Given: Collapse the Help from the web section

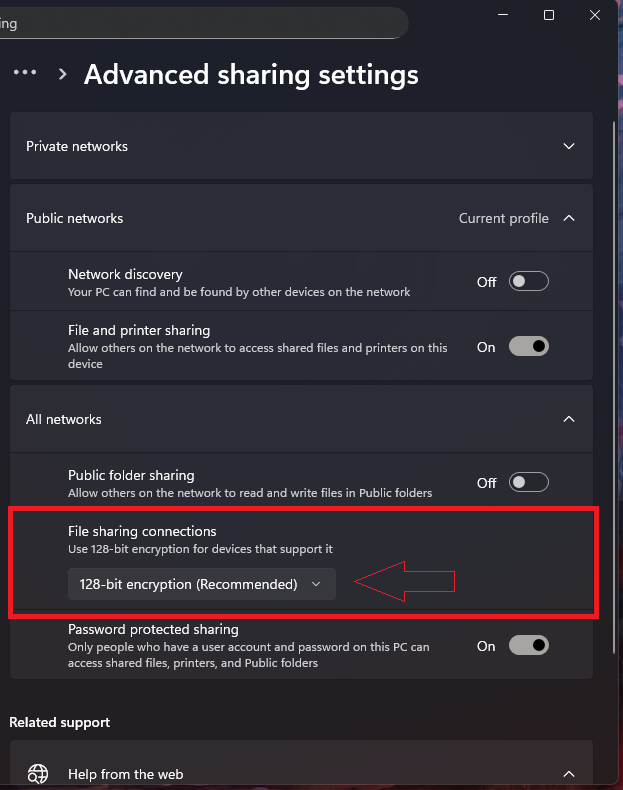Looking at the screenshot, I should (x=569, y=774).
